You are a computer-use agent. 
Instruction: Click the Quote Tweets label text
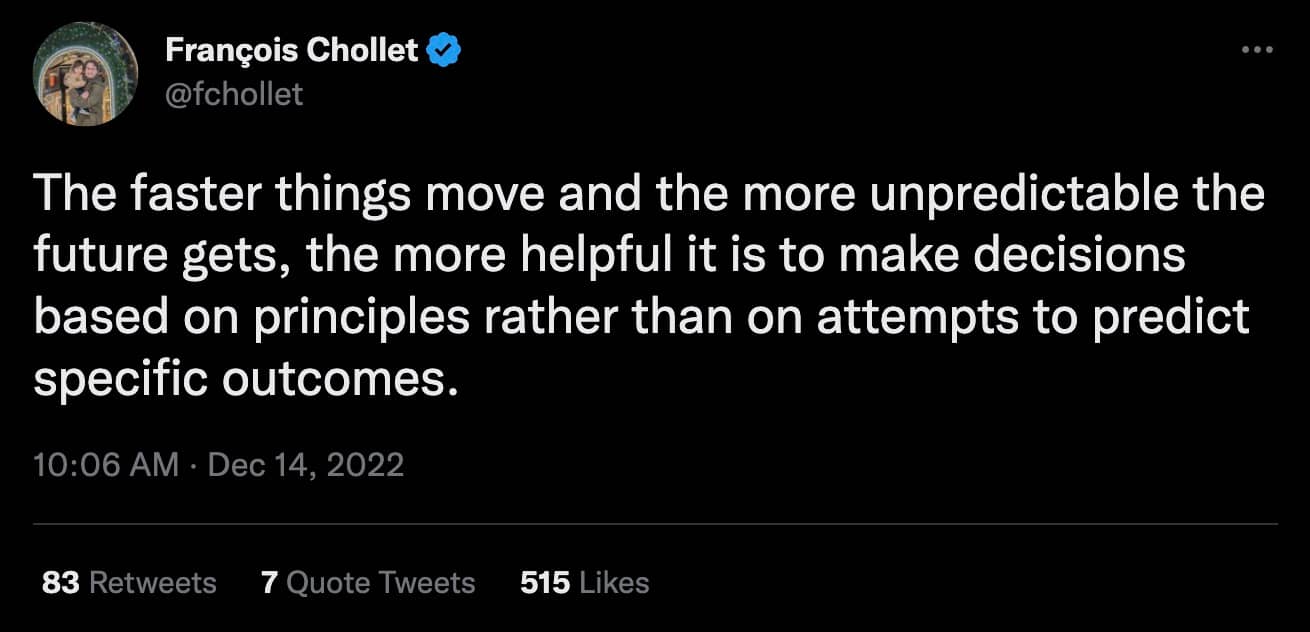click(381, 583)
